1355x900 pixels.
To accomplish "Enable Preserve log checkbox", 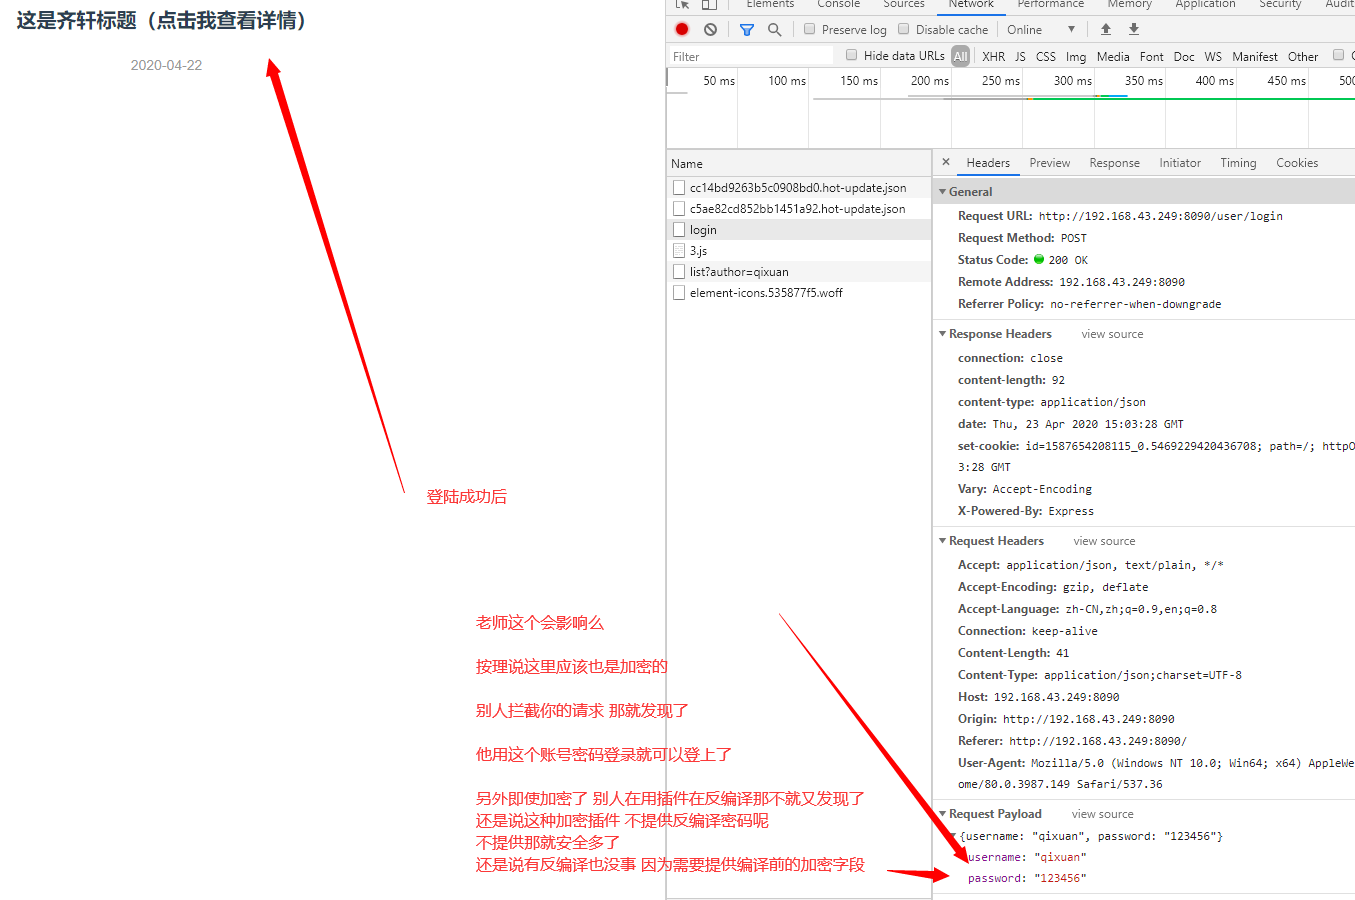I will click(x=810, y=29).
